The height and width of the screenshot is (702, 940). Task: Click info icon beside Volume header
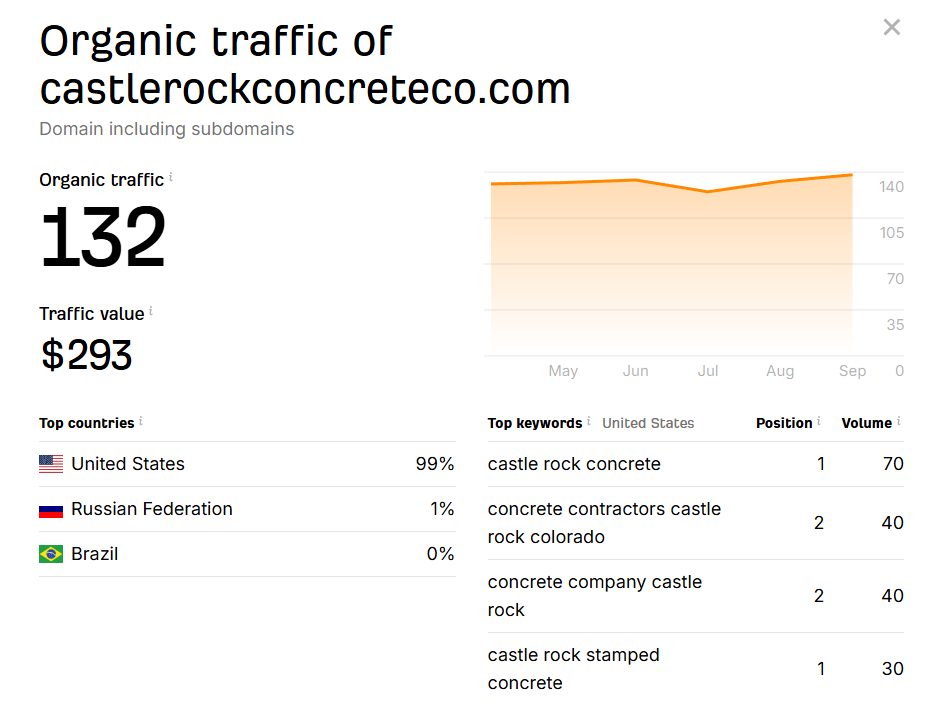(899, 421)
